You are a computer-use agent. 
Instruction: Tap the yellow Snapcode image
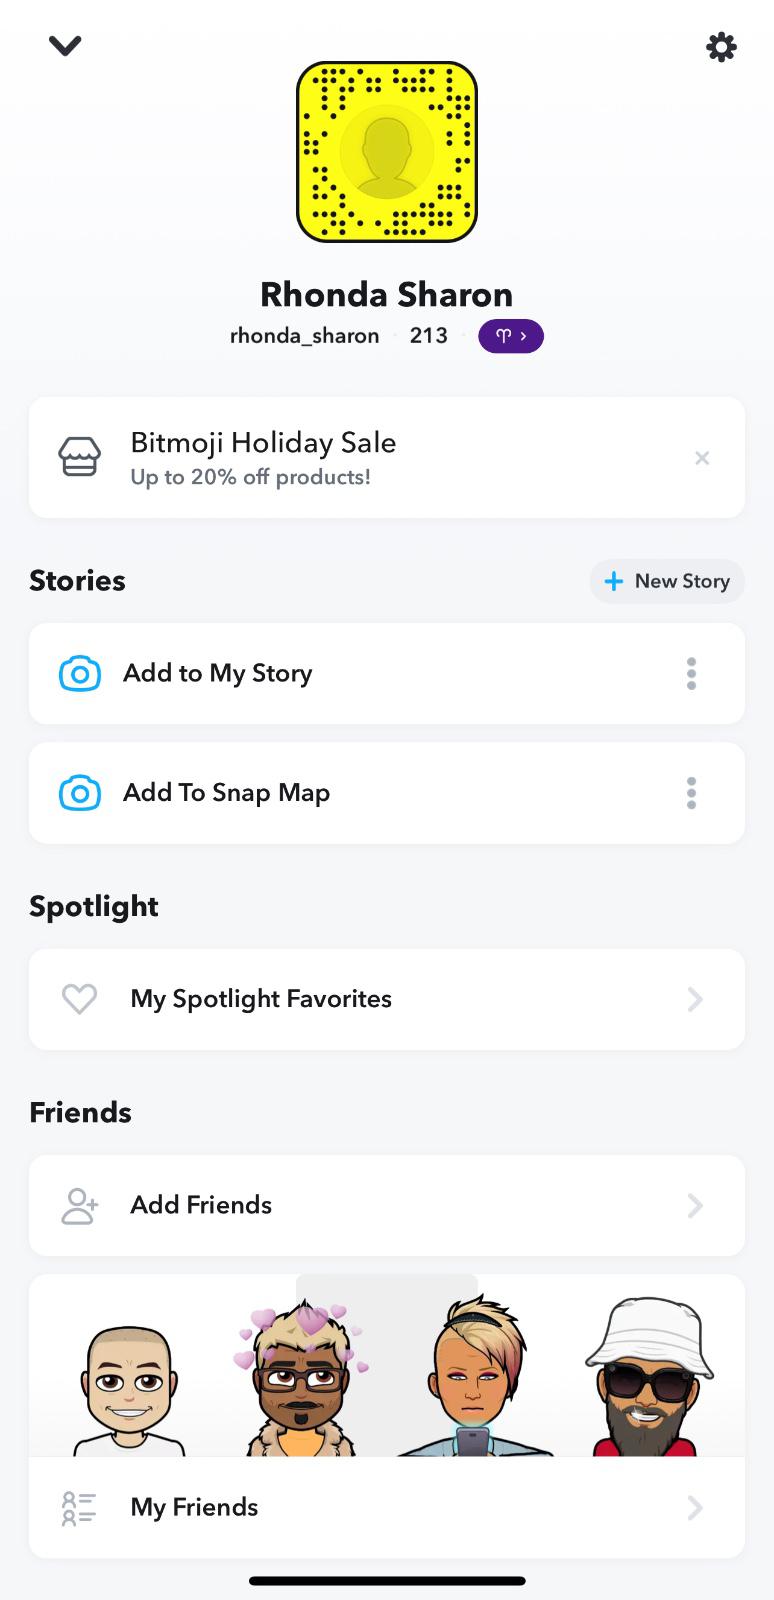point(387,152)
